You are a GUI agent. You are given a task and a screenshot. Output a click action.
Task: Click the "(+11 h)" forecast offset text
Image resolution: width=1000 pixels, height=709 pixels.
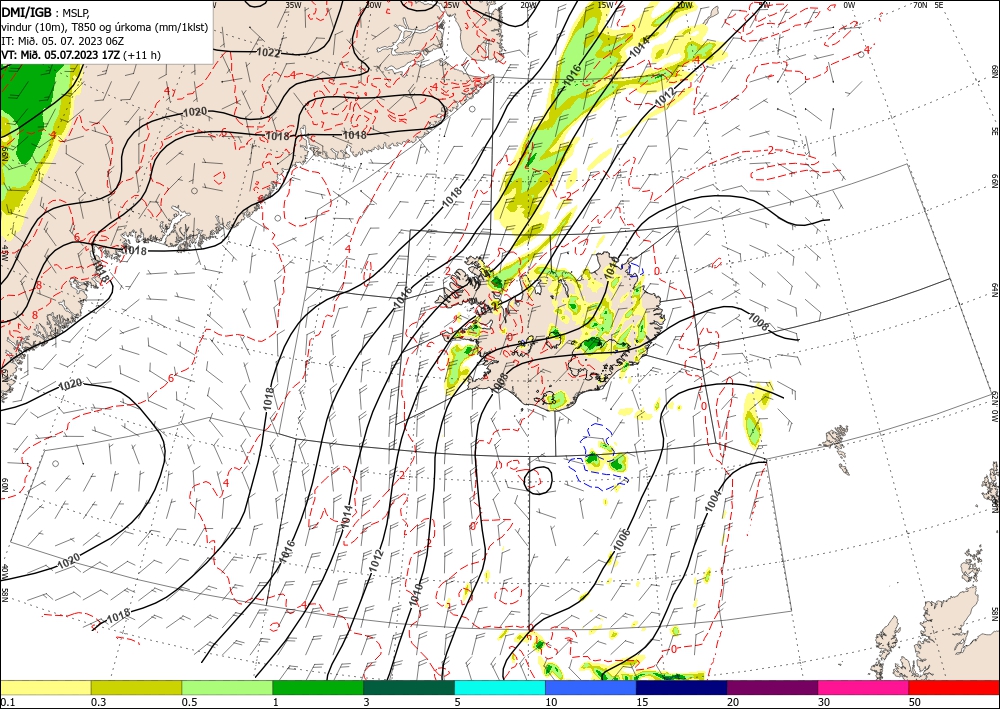coord(142,55)
